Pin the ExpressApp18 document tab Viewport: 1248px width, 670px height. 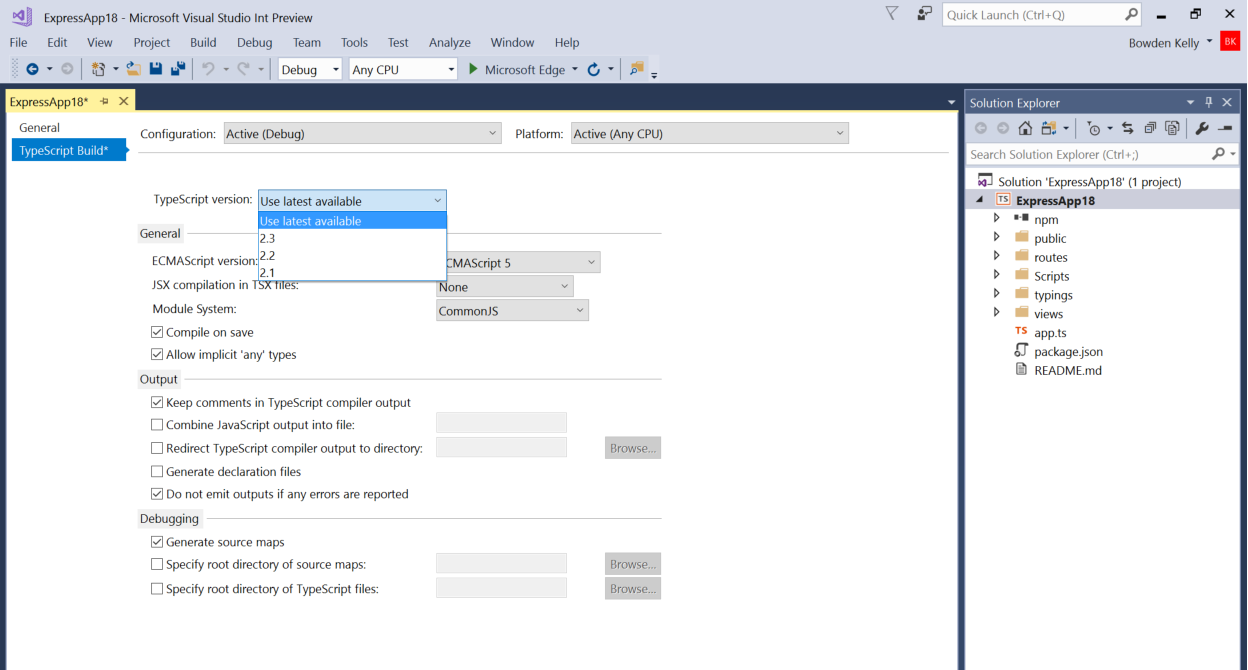coord(105,101)
